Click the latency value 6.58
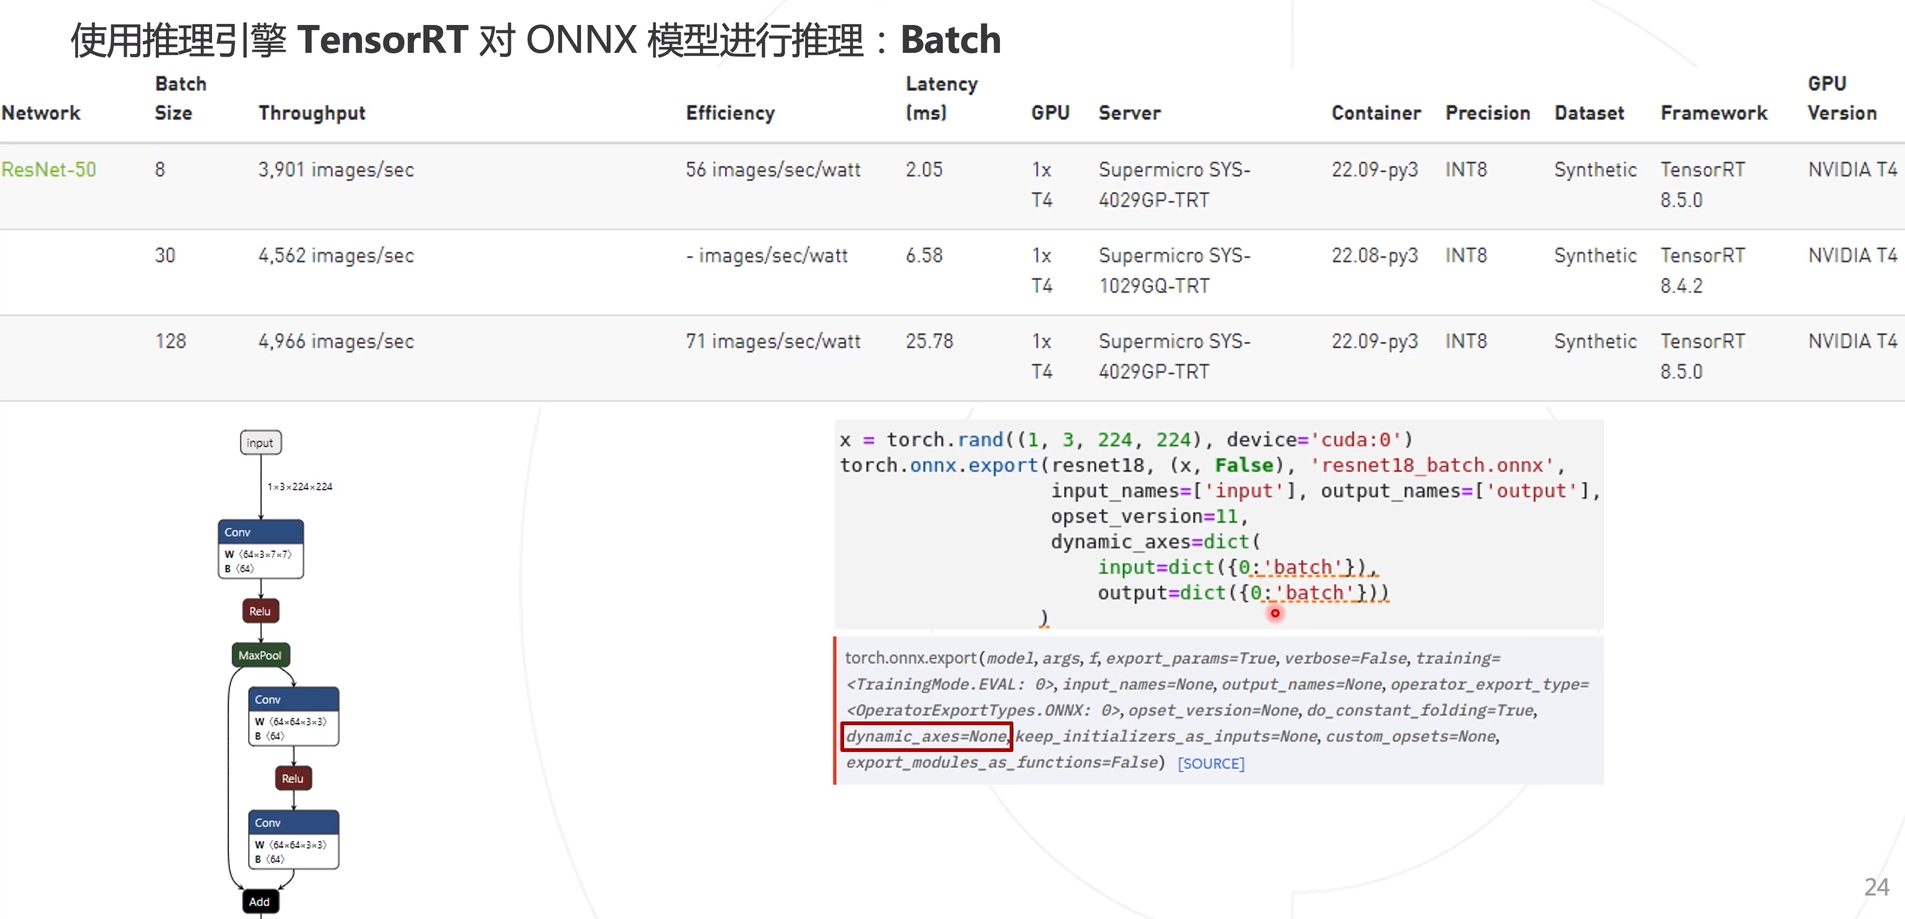 924,256
